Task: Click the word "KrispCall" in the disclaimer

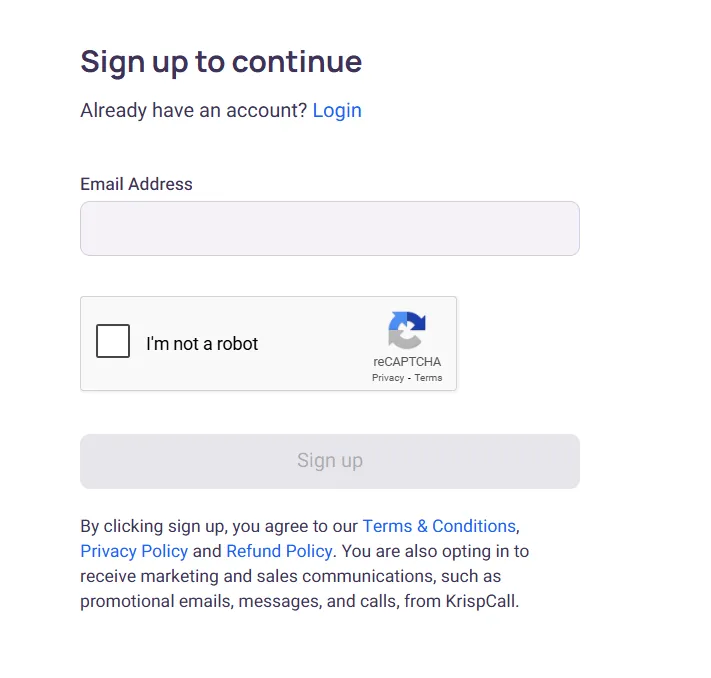Action: [481, 601]
